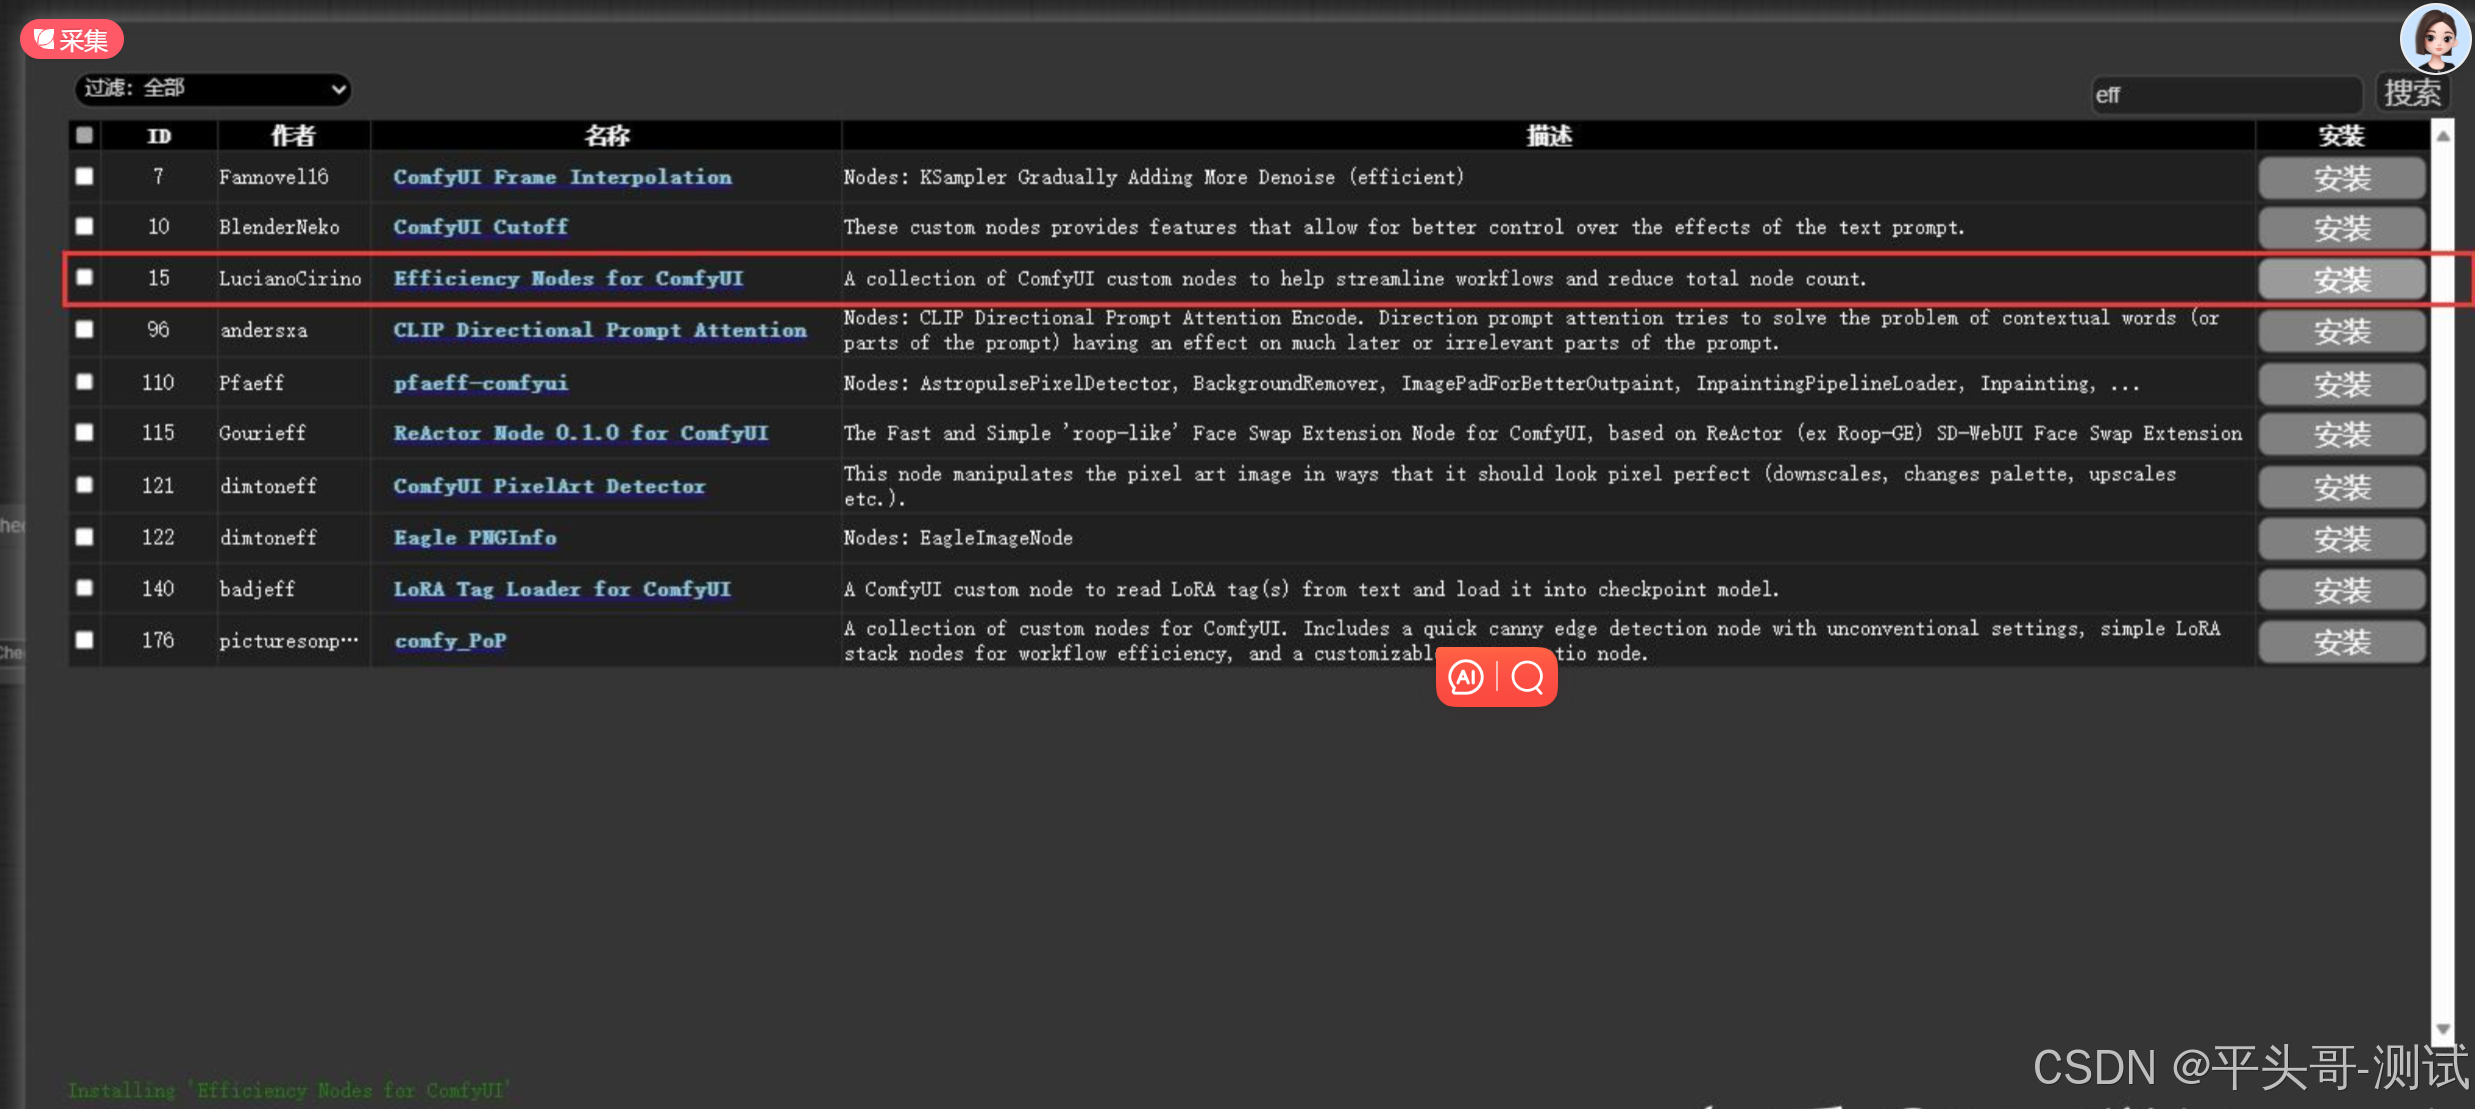Click the 作者 author column header
Screen dimensions: 2475x1109
point(293,136)
